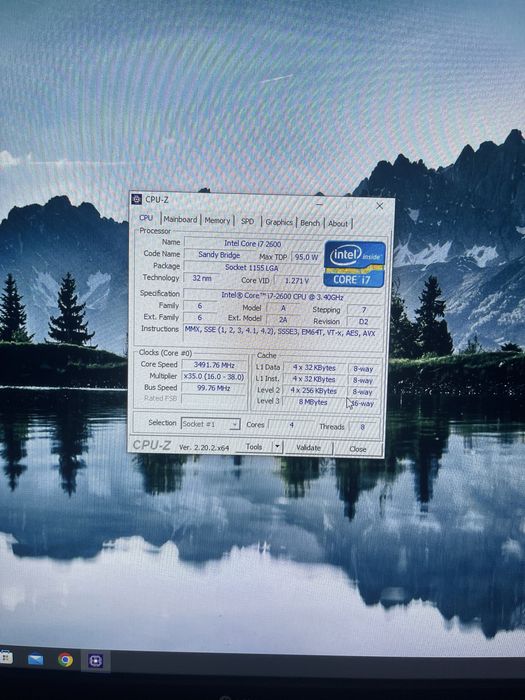Click the Instructions field listing MMX, SSE

(280, 333)
